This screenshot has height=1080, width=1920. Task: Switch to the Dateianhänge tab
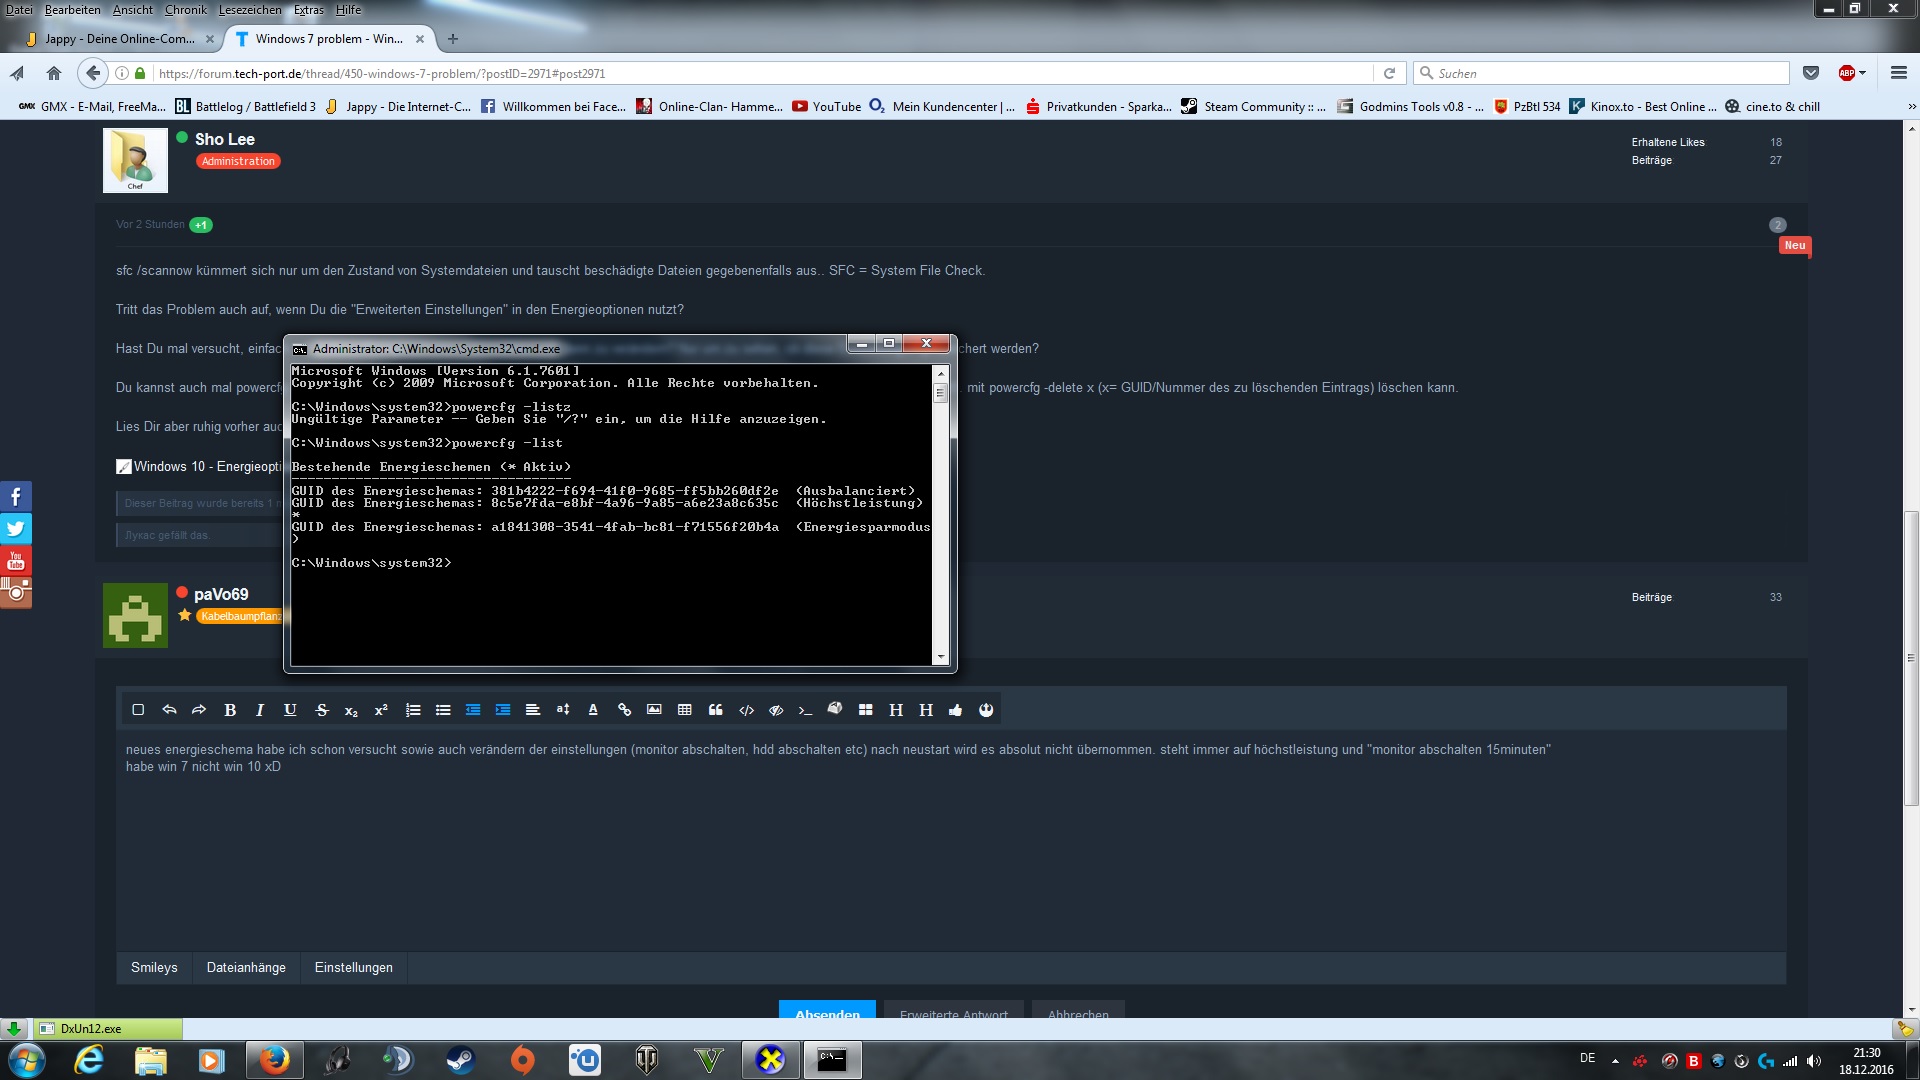[246, 967]
